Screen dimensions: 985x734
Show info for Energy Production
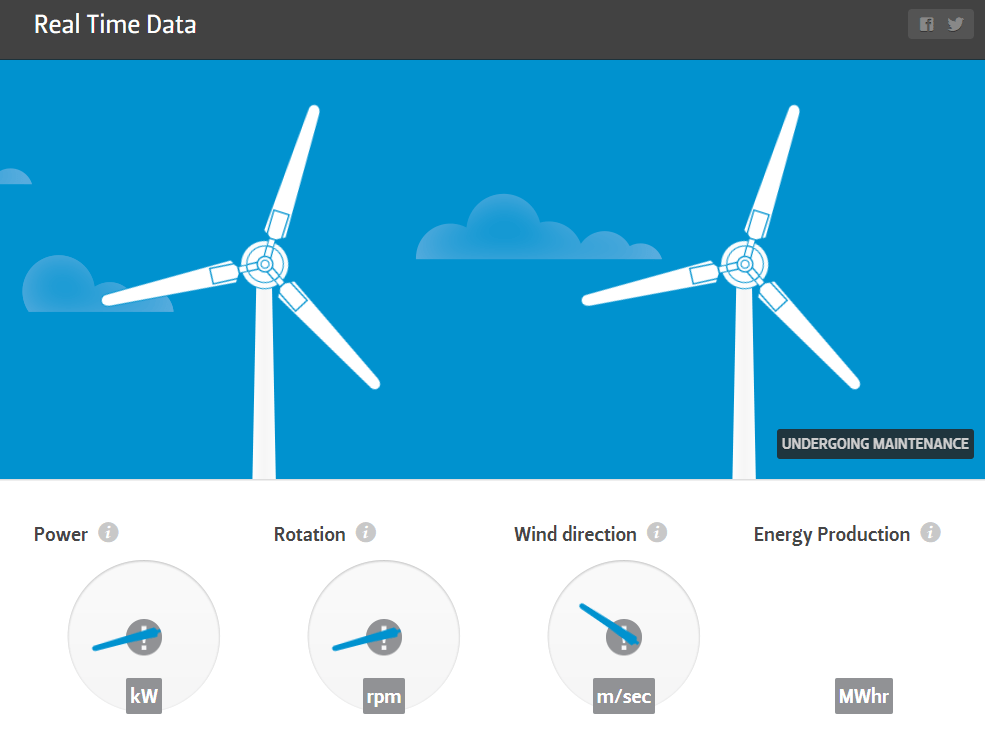coord(931,532)
